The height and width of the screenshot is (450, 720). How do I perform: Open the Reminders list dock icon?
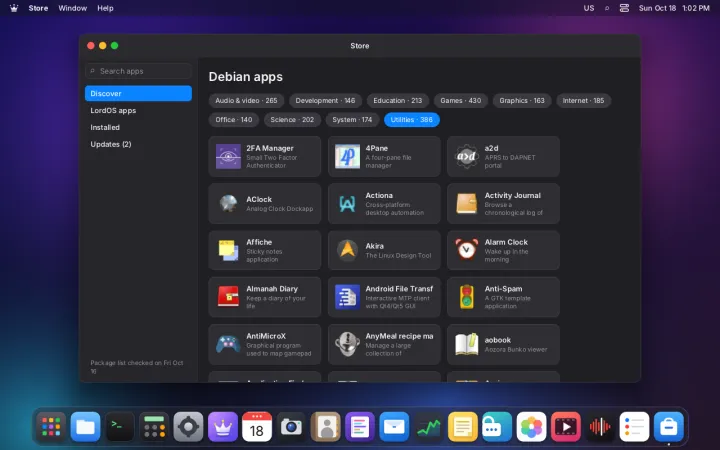coord(634,427)
